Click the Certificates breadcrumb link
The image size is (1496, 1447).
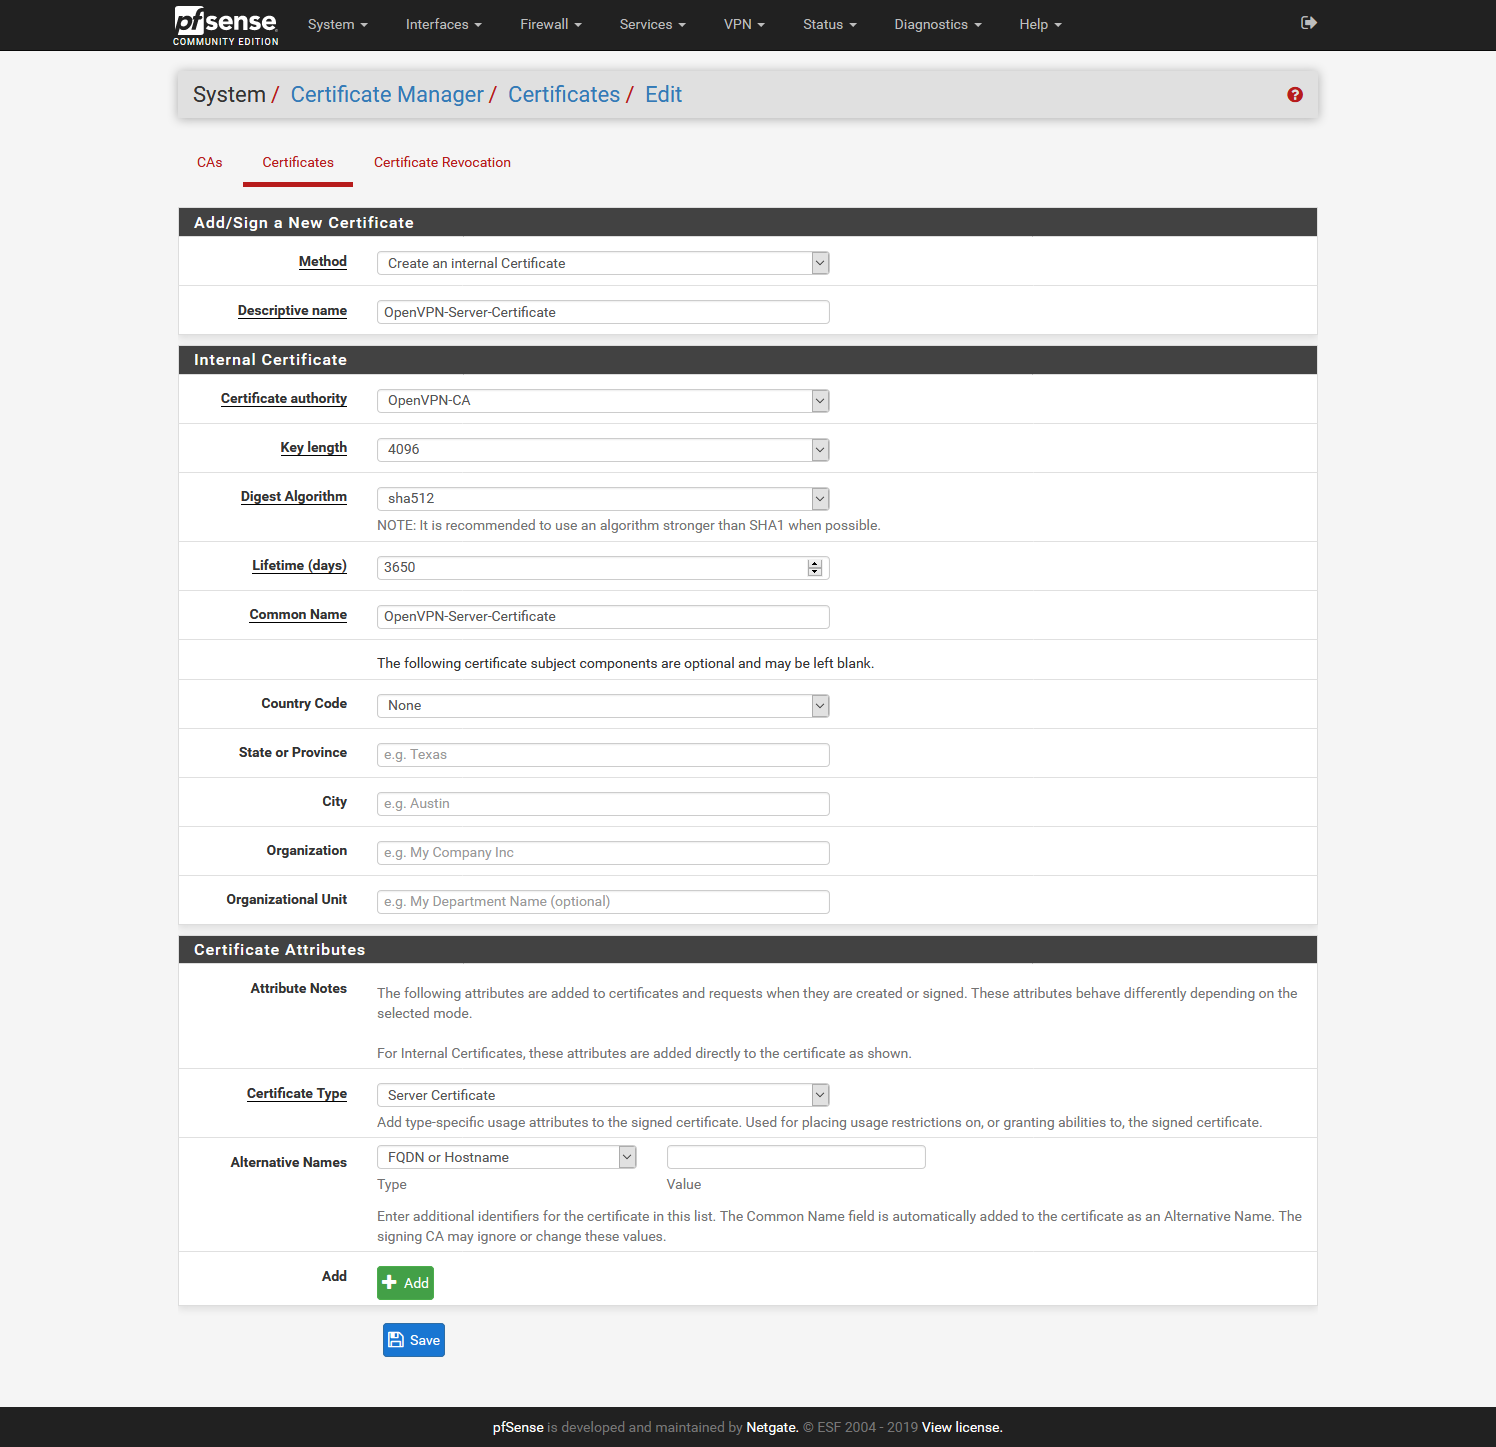(x=564, y=94)
